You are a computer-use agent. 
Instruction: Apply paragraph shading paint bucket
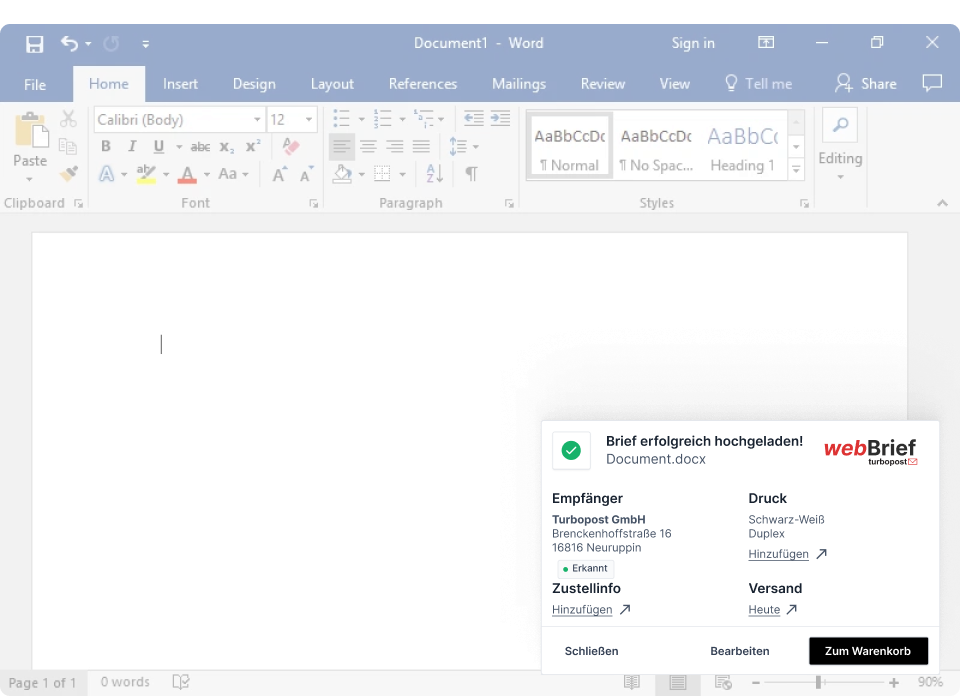click(342, 174)
